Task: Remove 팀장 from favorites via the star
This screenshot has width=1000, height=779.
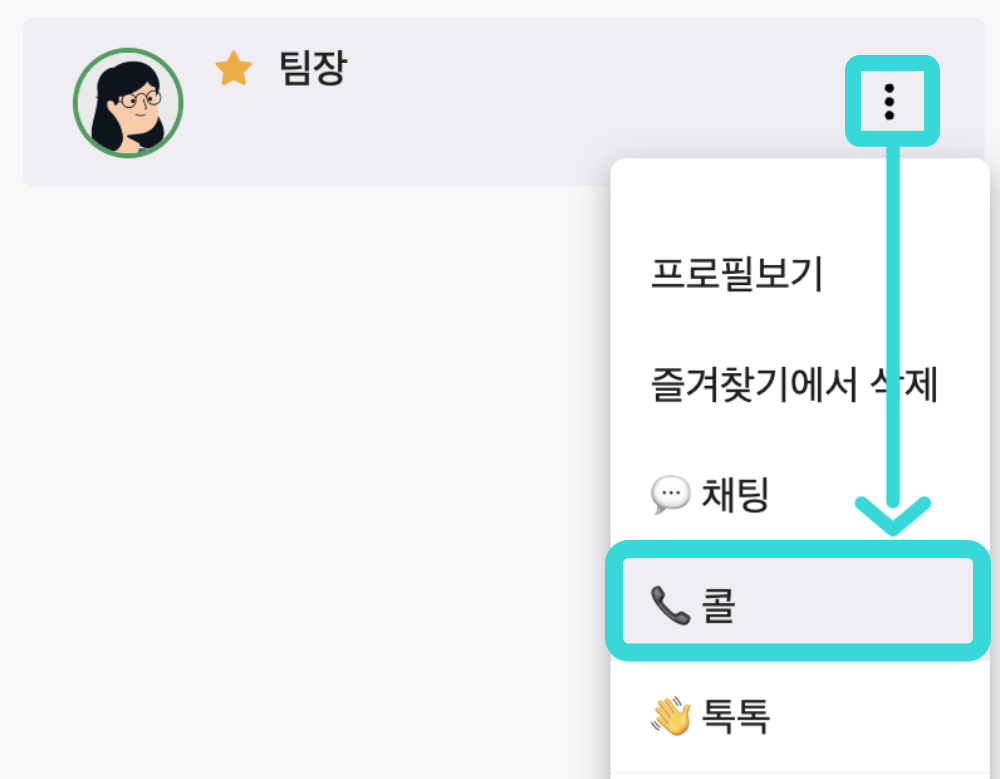Action: click(233, 69)
